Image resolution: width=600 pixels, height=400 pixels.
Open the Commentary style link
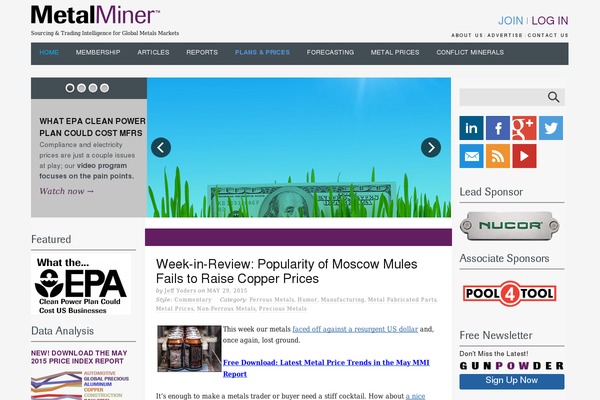(x=193, y=300)
